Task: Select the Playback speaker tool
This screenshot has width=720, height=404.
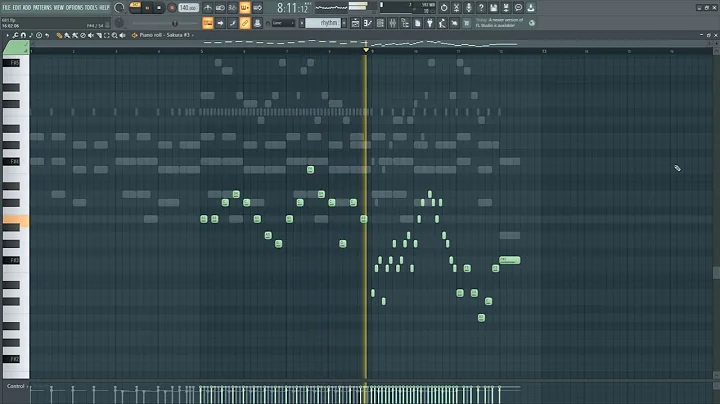Action: 122,35
